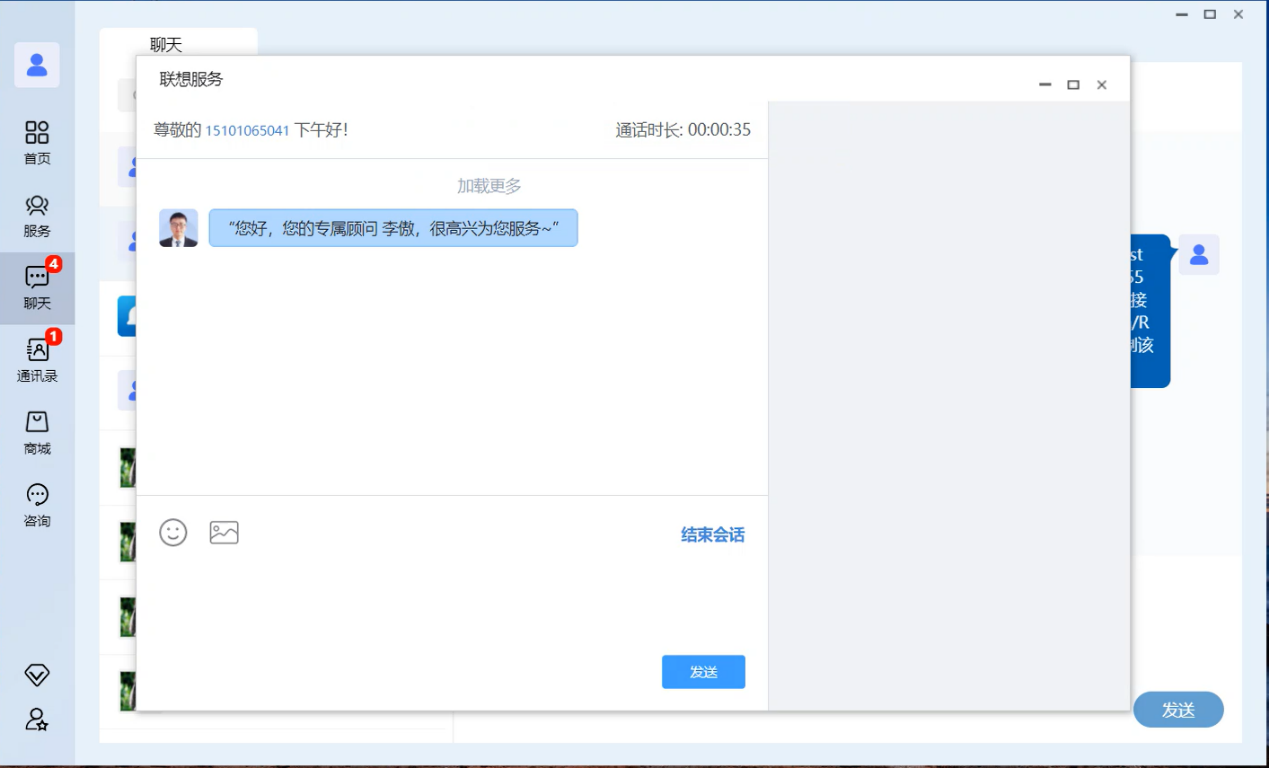
Task: Maximize the main application window
Action: click(x=1210, y=15)
